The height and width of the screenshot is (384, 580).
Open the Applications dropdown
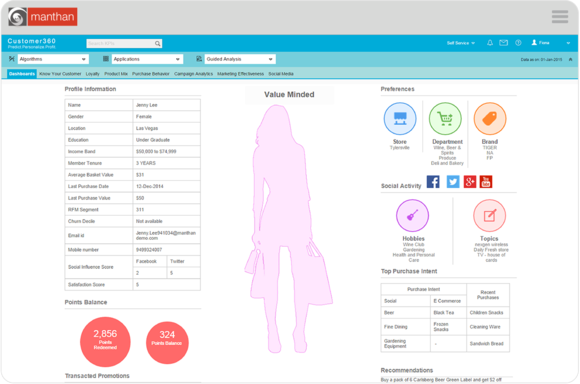147,59
